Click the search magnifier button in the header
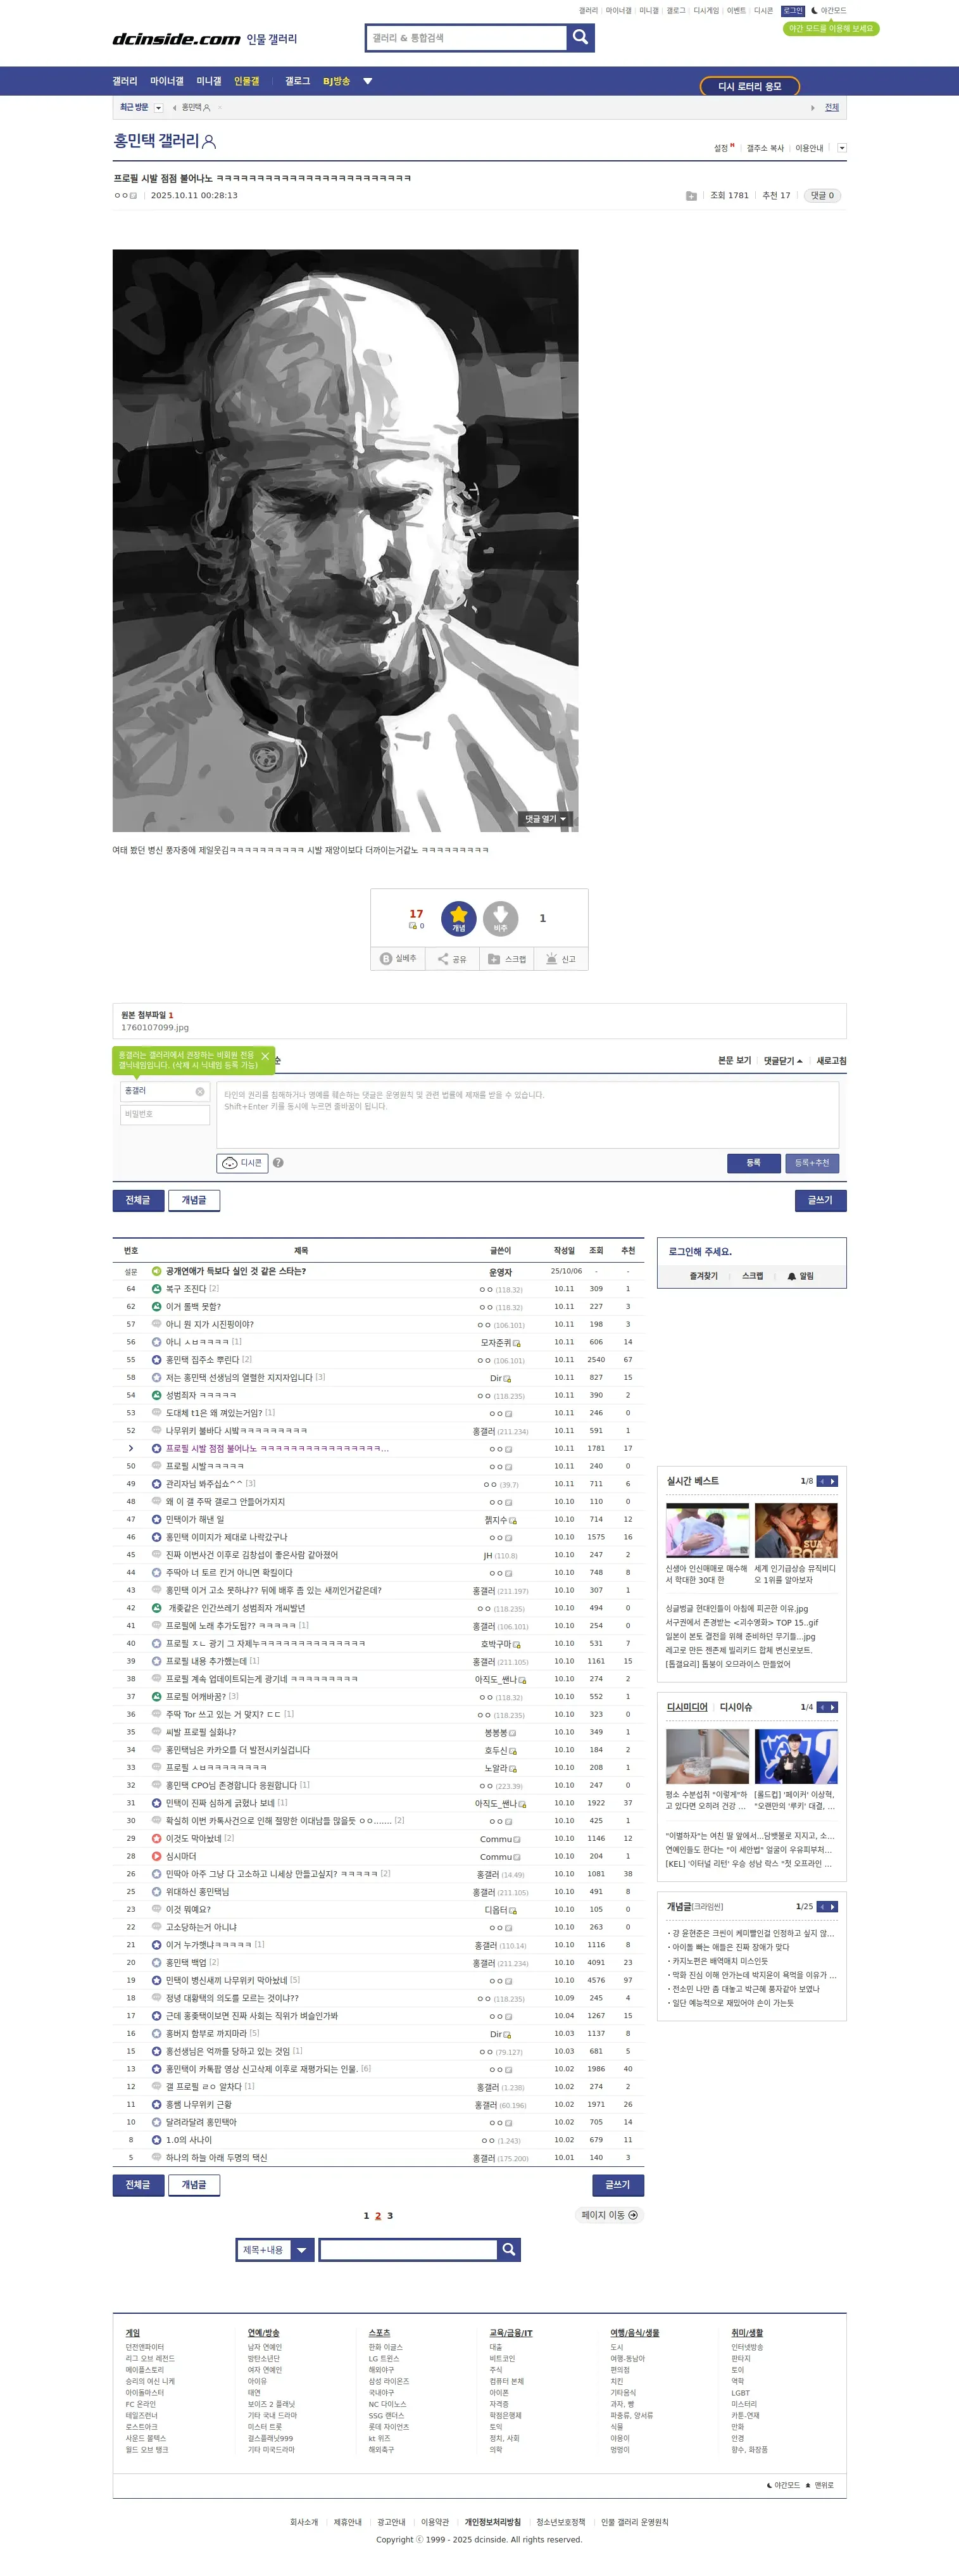 581,38
